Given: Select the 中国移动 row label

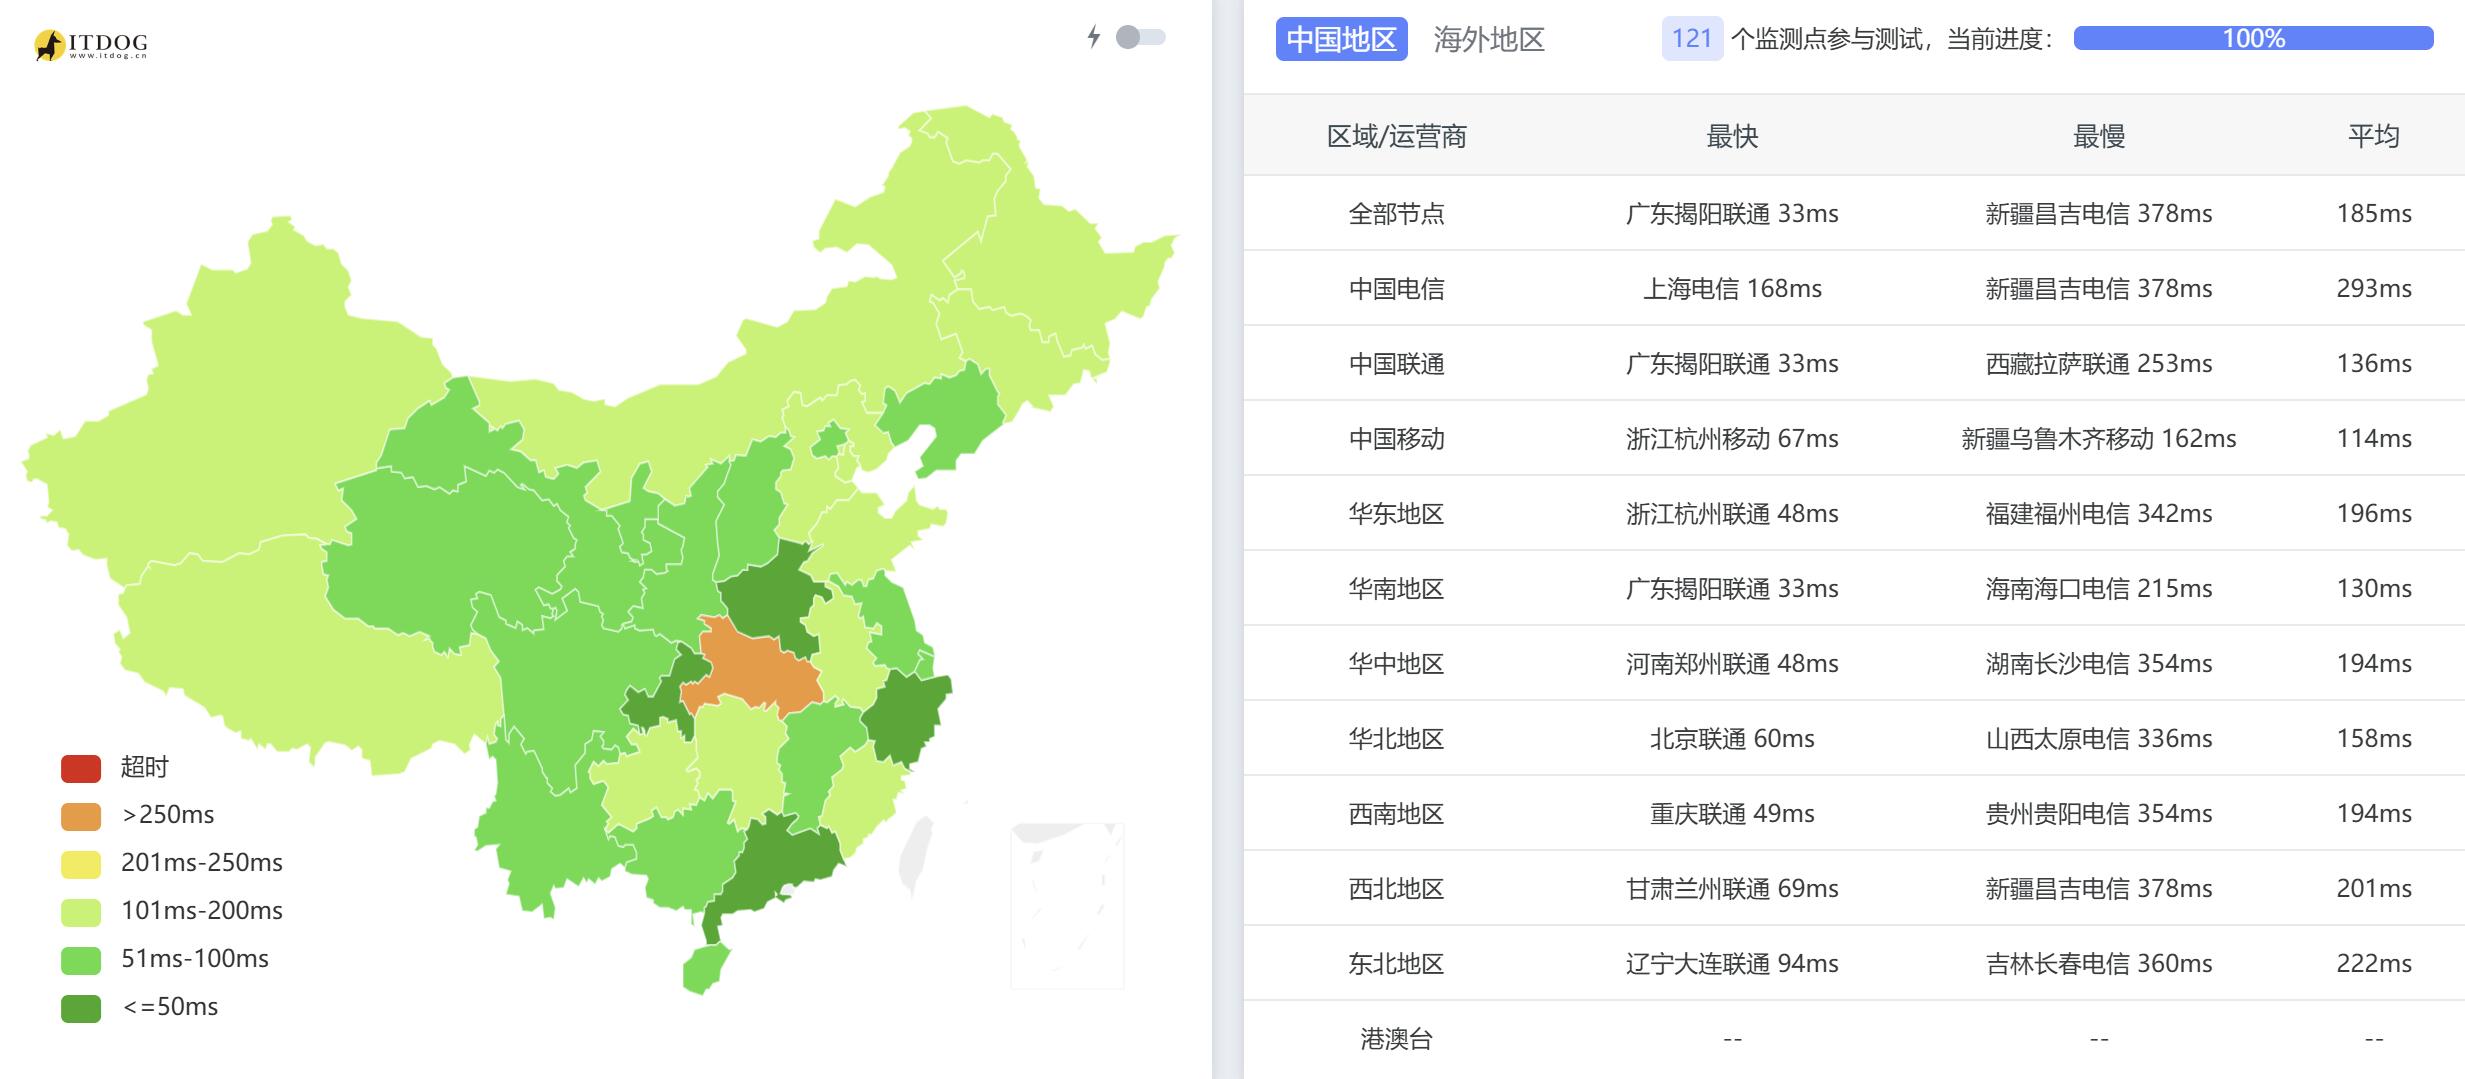Looking at the screenshot, I should 1396,438.
